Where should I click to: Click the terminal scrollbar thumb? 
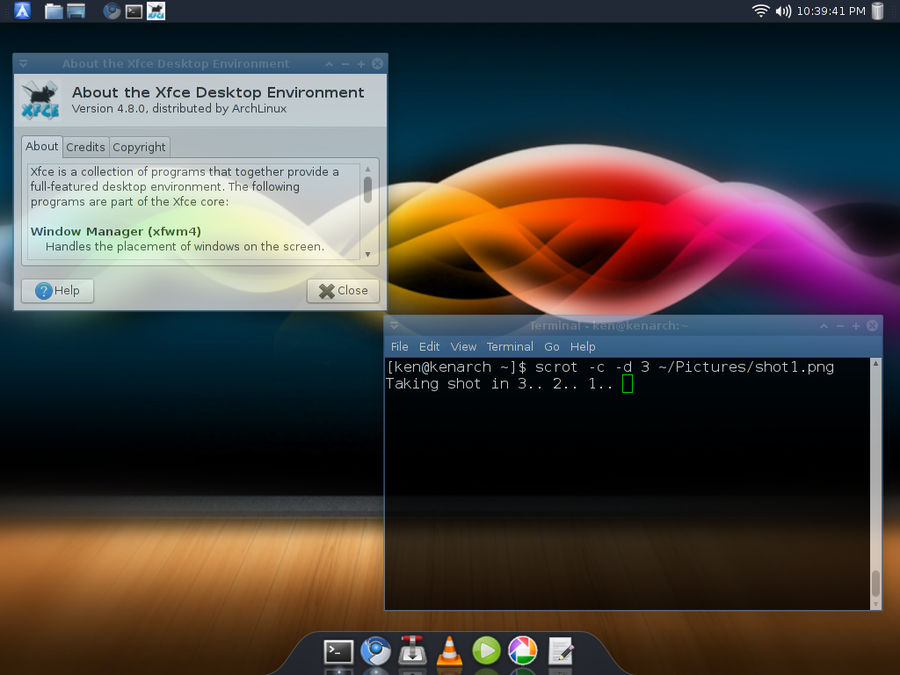point(876,583)
